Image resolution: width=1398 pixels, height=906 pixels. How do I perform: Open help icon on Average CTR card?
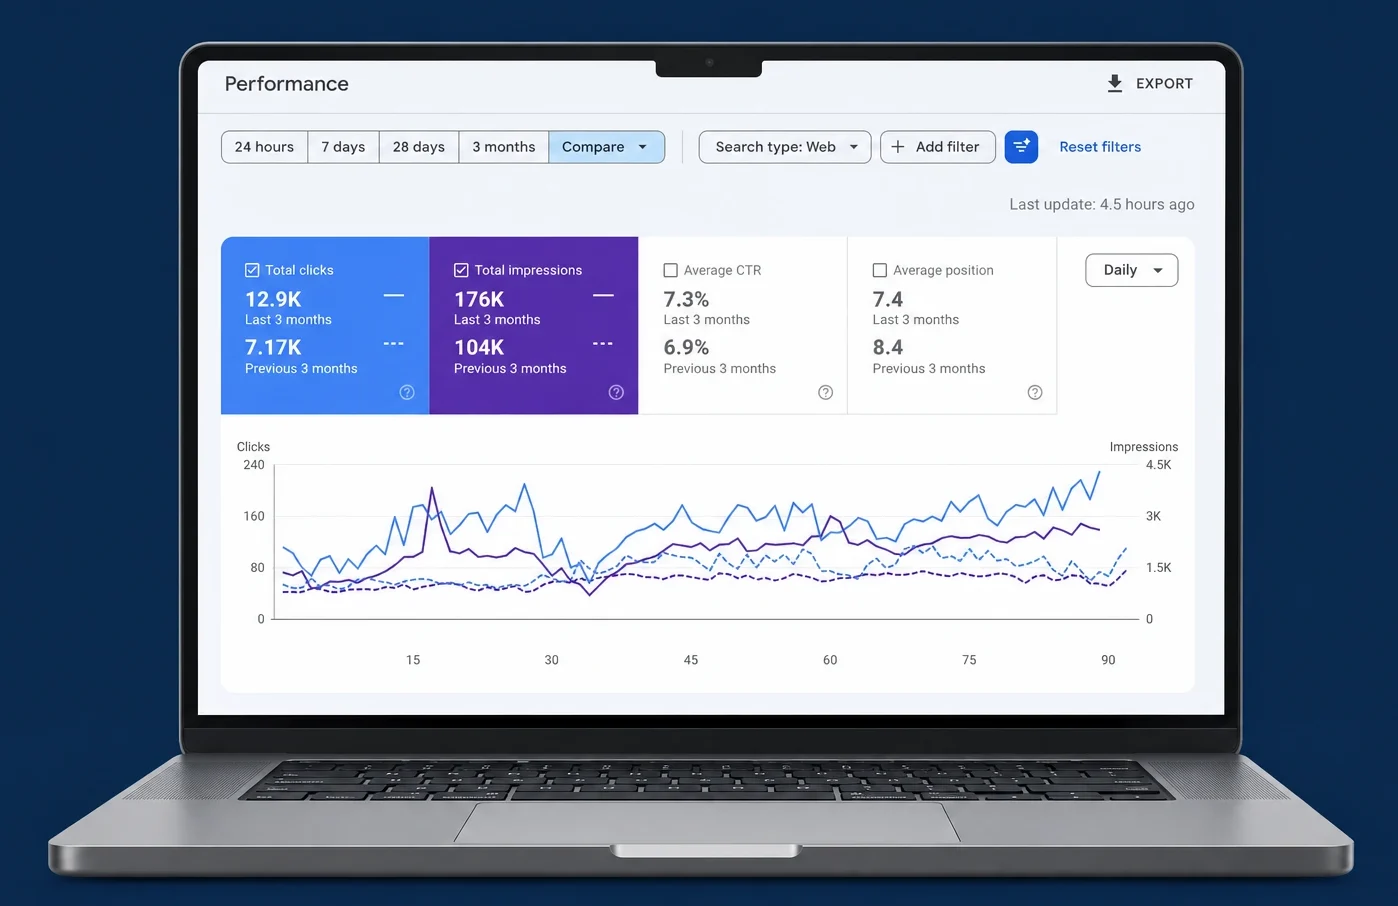coord(825,392)
